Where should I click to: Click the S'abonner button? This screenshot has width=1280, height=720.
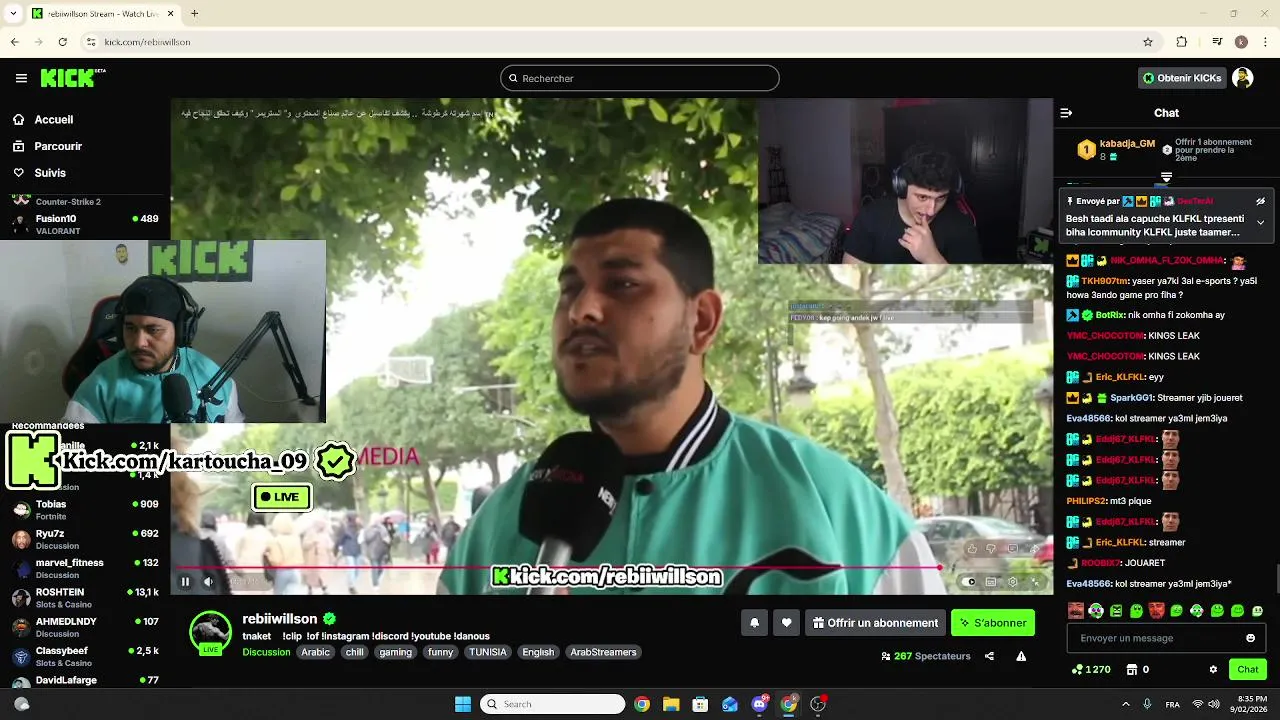[x=993, y=623]
